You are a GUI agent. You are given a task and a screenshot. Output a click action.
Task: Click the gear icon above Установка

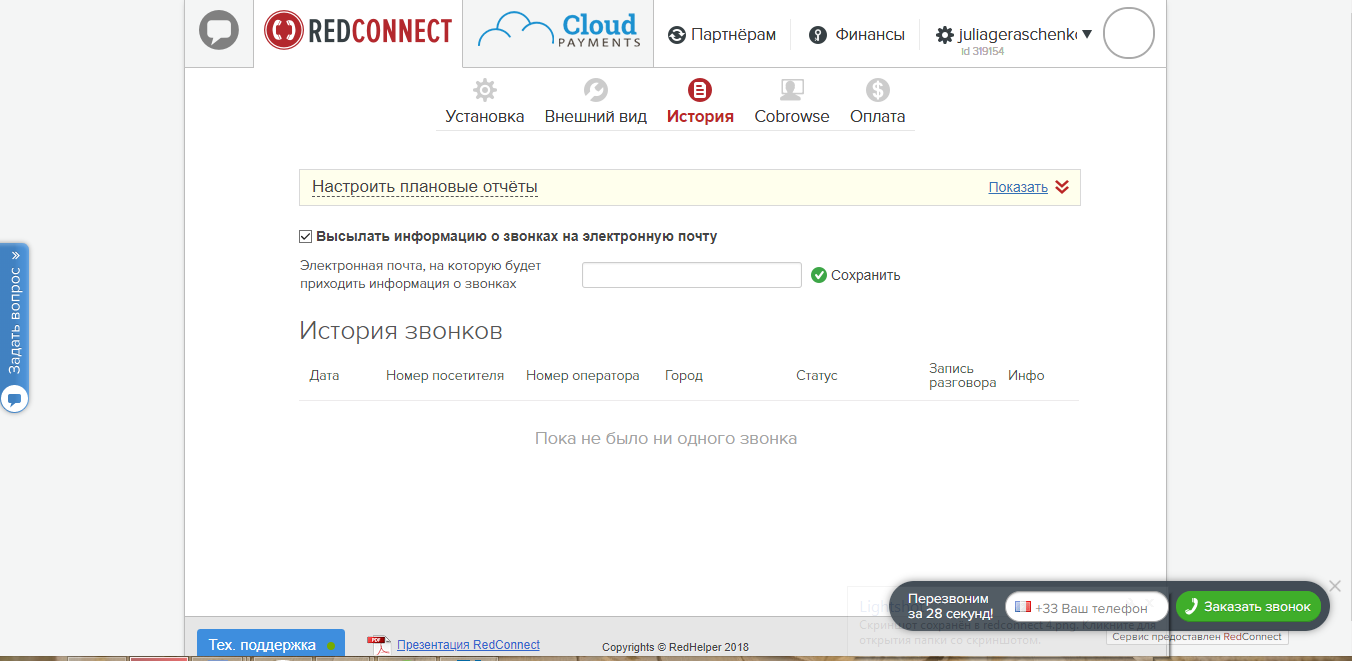pyautogui.click(x=484, y=89)
